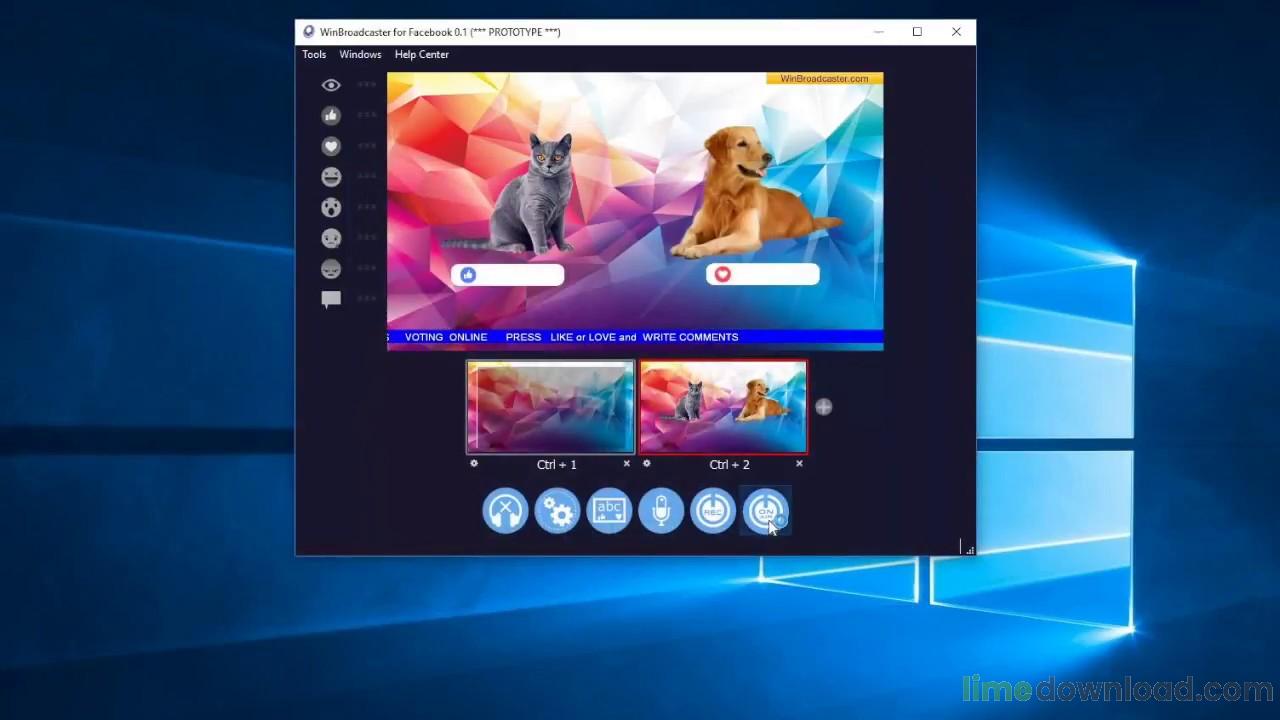1280x720 pixels.
Task: Toggle the microphone button
Action: [661, 511]
